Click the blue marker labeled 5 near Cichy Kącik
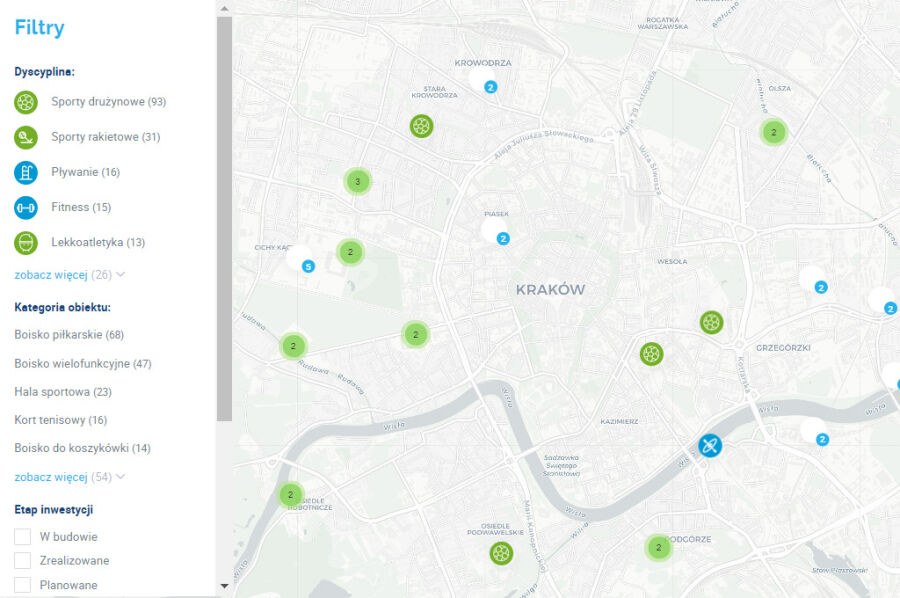Image resolution: width=900 pixels, height=598 pixels. tap(308, 265)
